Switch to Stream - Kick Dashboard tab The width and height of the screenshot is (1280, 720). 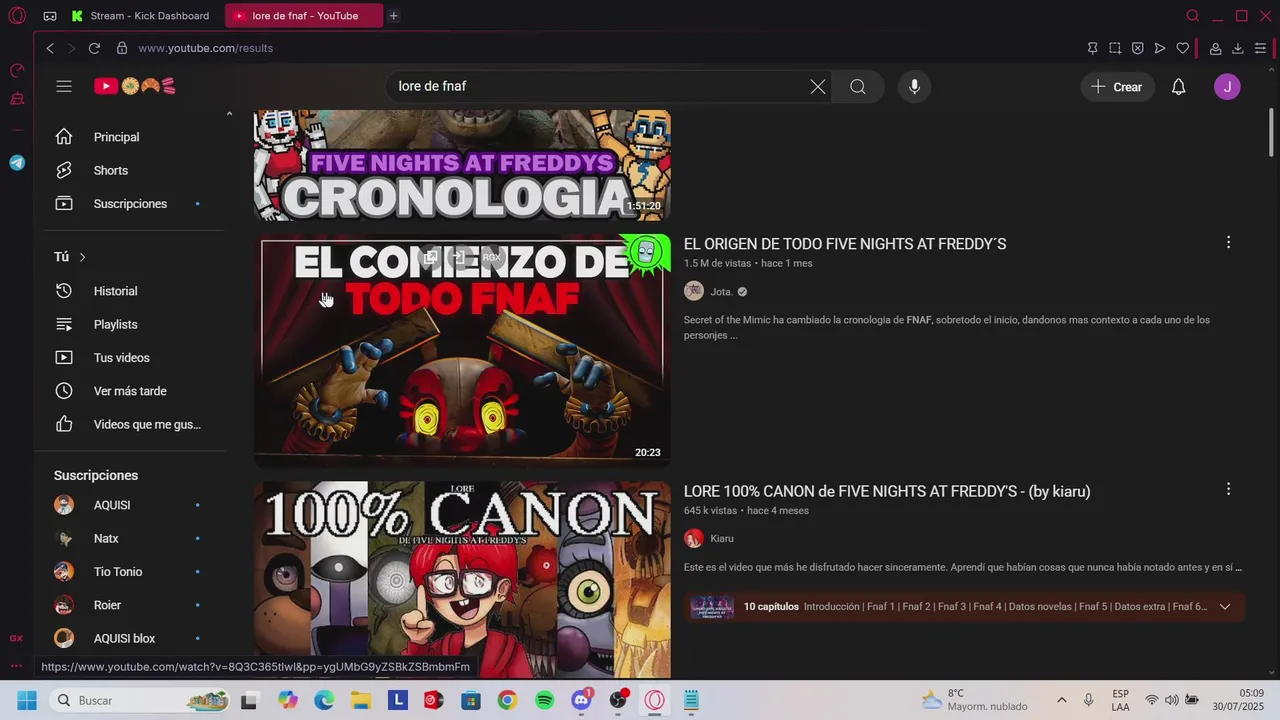[143, 16]
